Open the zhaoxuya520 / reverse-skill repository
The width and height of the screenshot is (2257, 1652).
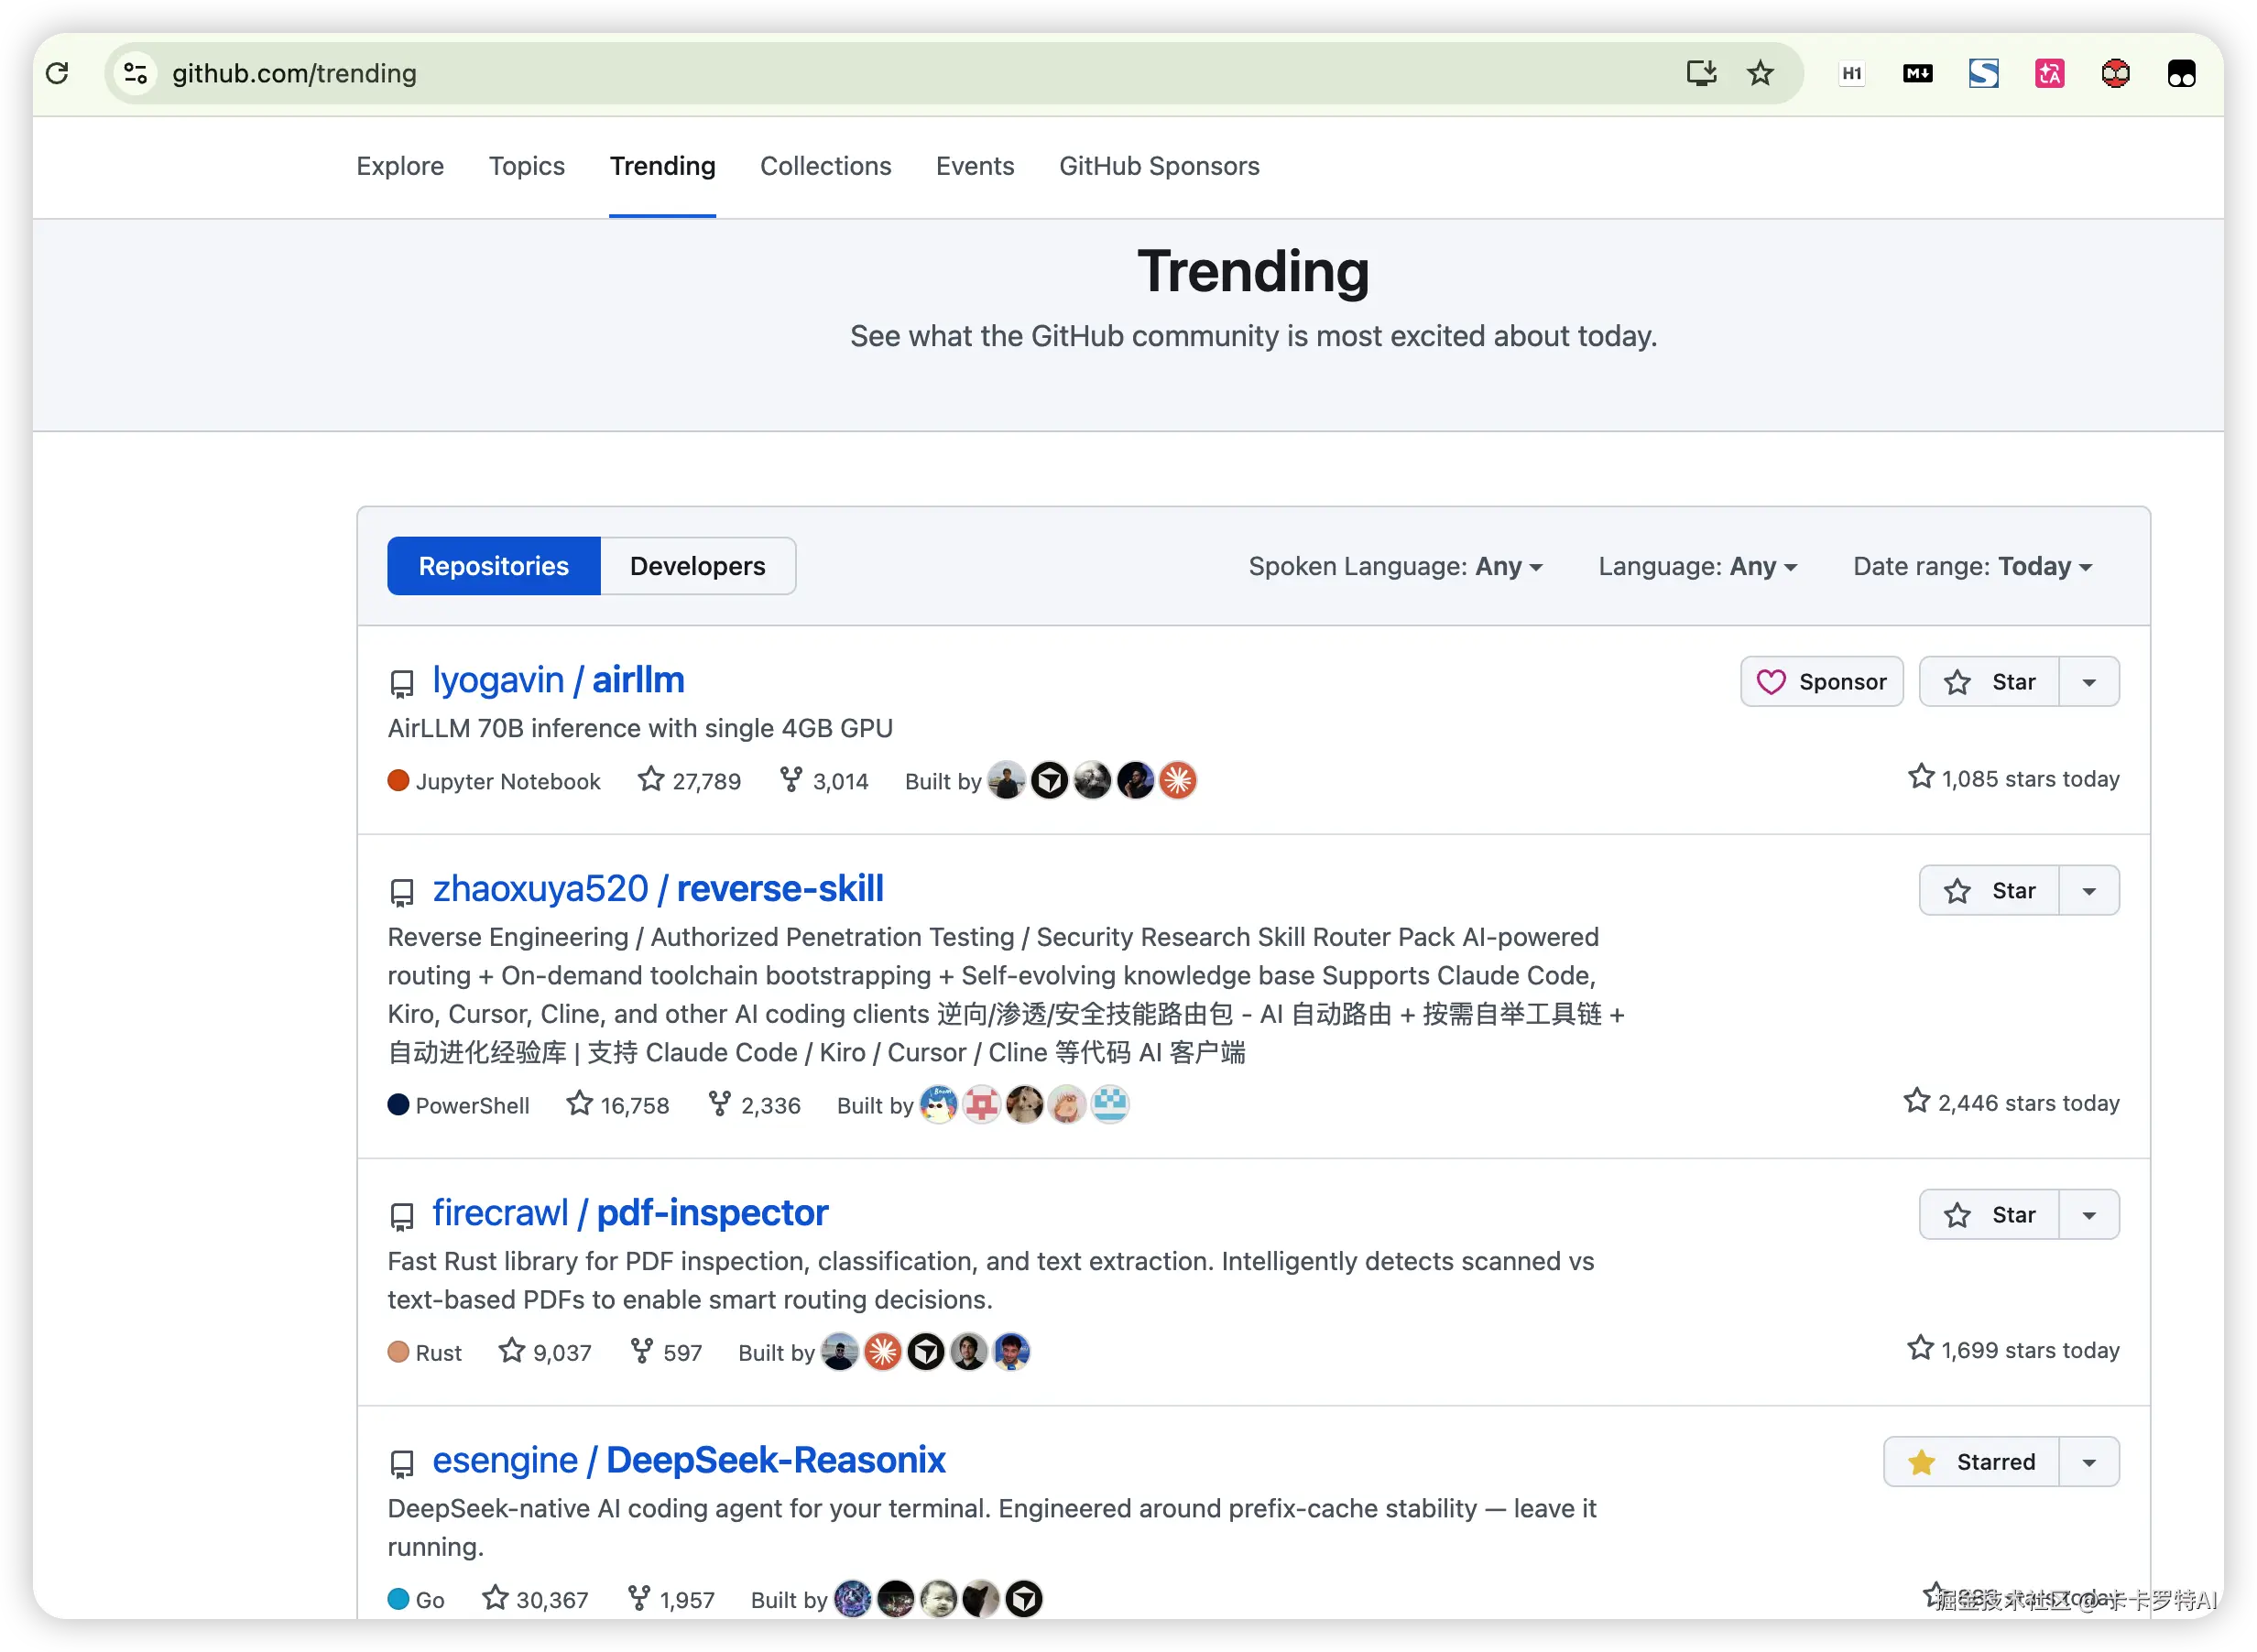pos(658,889)
